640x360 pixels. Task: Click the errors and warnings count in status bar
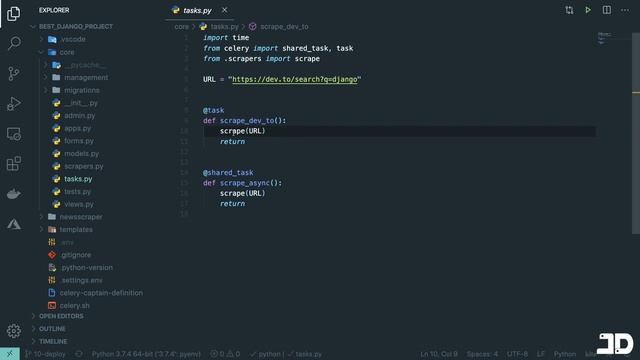pos(225,354)
